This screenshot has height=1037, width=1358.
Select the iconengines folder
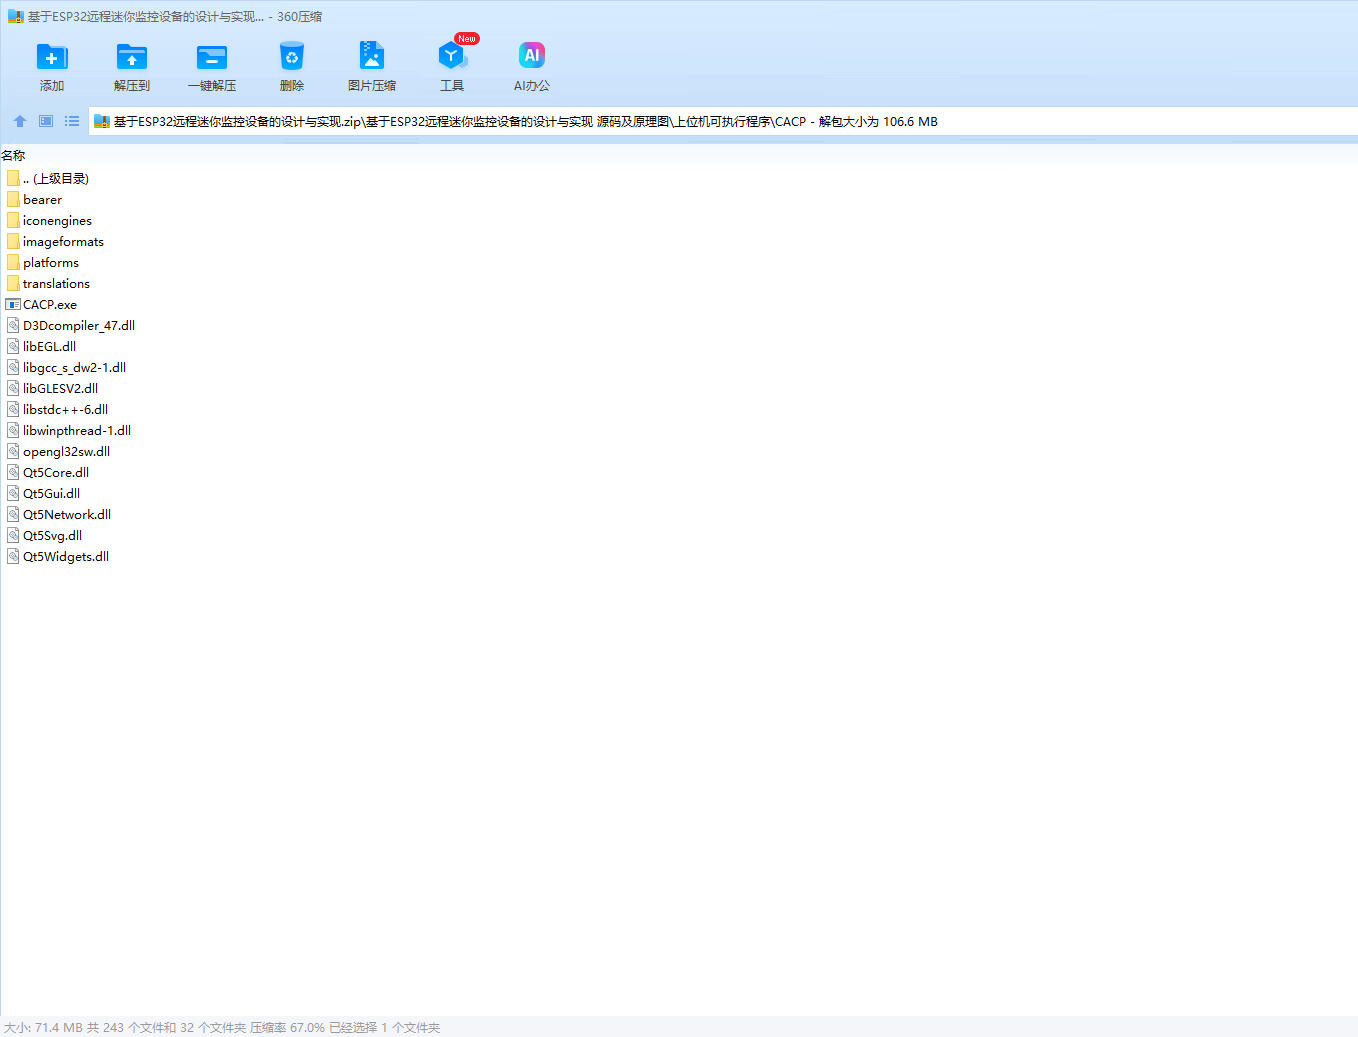[x=49, y=221]
